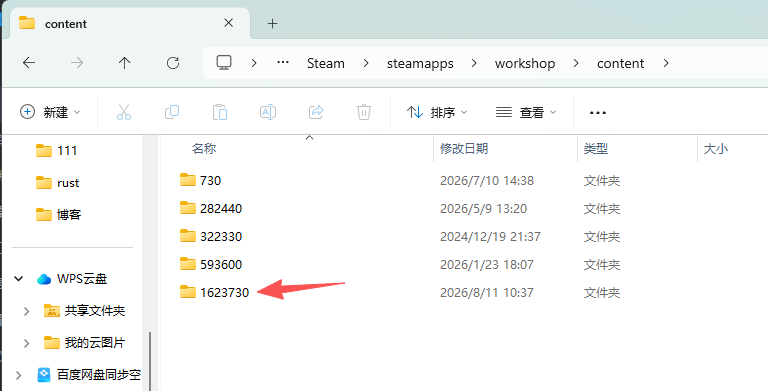The width and height of the screenshot is (768, 391).
Task: Select the 282440 folder
Action: (211, 208)
